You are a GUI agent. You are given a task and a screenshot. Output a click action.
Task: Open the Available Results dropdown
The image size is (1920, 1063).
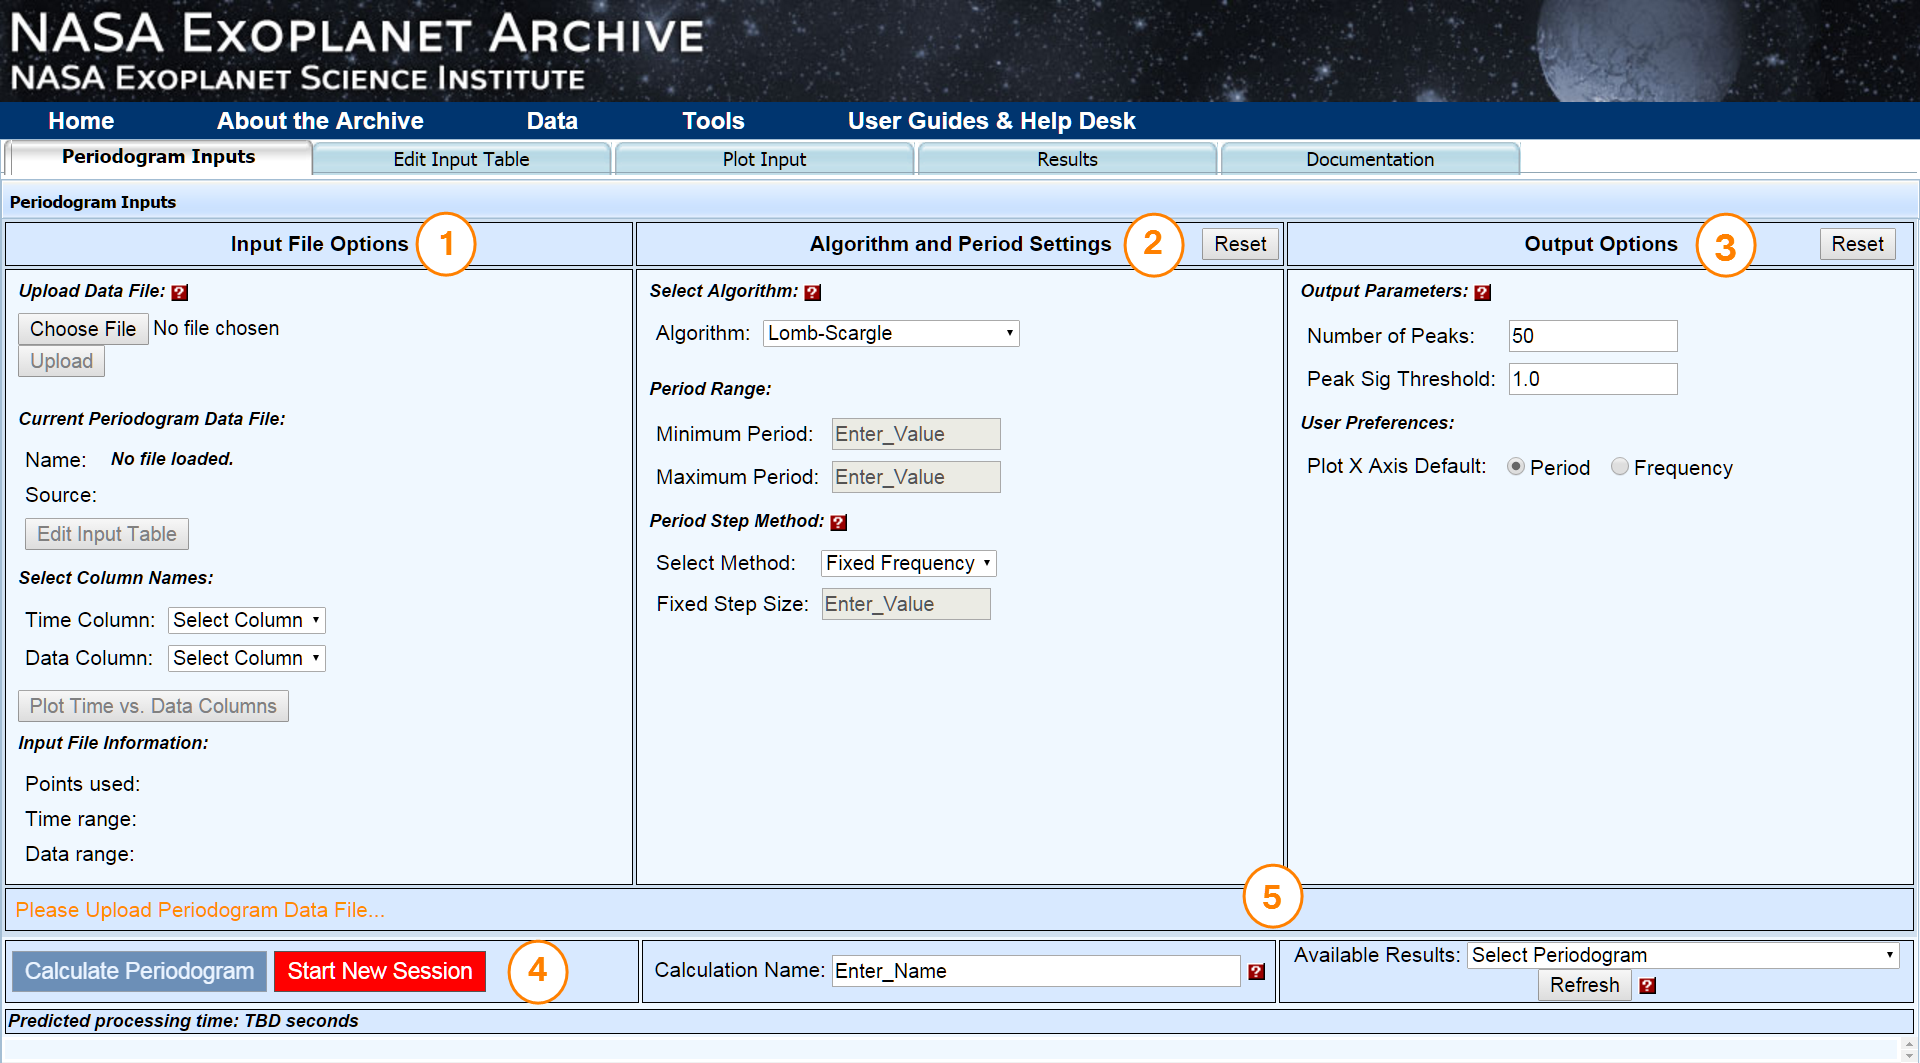pyautogui.click(x=1683, y=955)
